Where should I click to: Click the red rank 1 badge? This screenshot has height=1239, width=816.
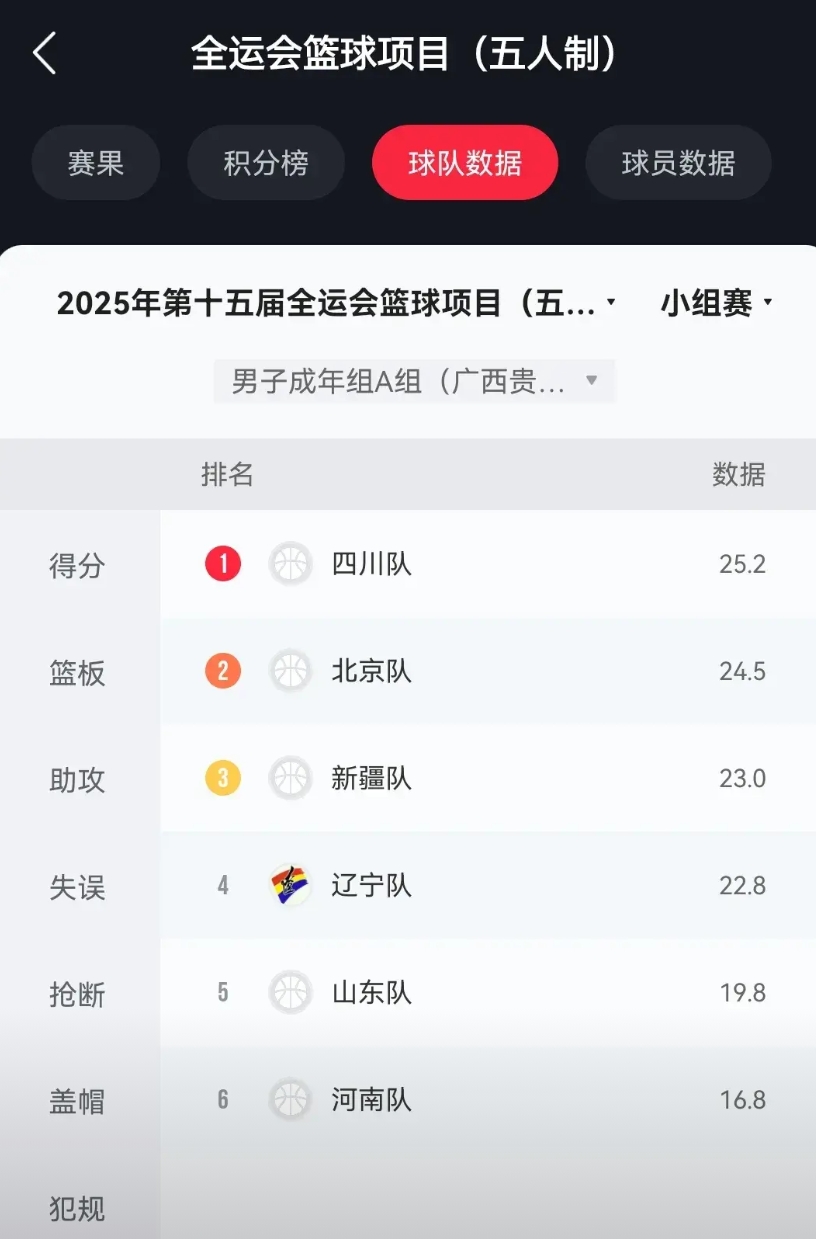pos(223,564)
